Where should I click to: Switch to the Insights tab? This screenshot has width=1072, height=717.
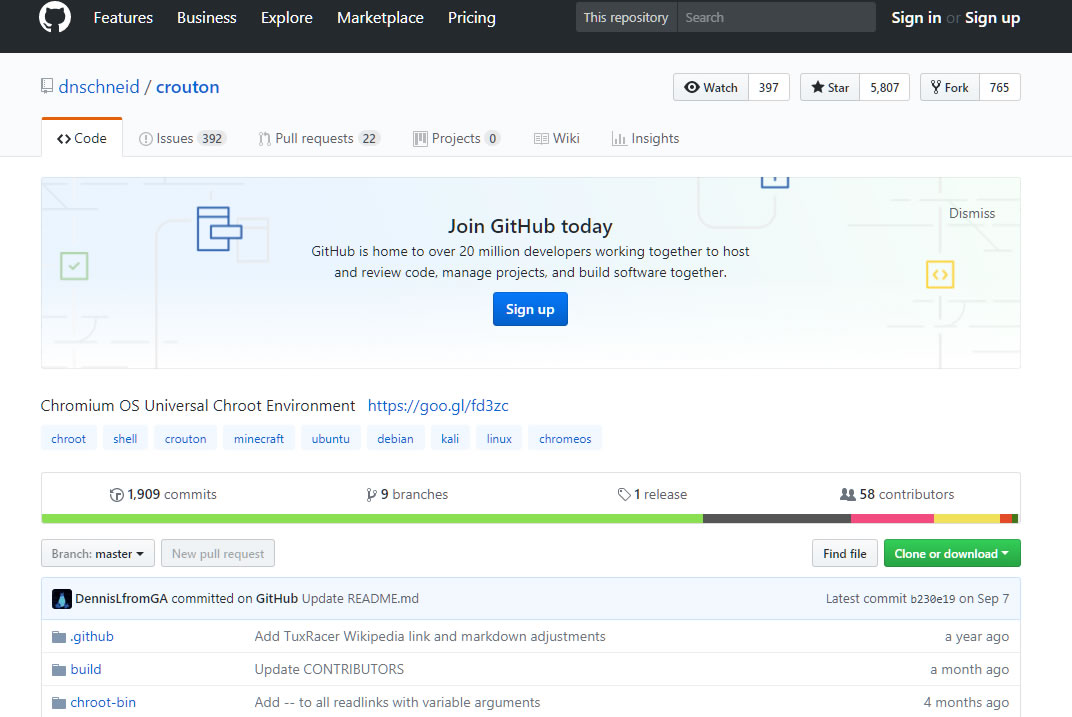pyautogui.click(x=645, y=139)
